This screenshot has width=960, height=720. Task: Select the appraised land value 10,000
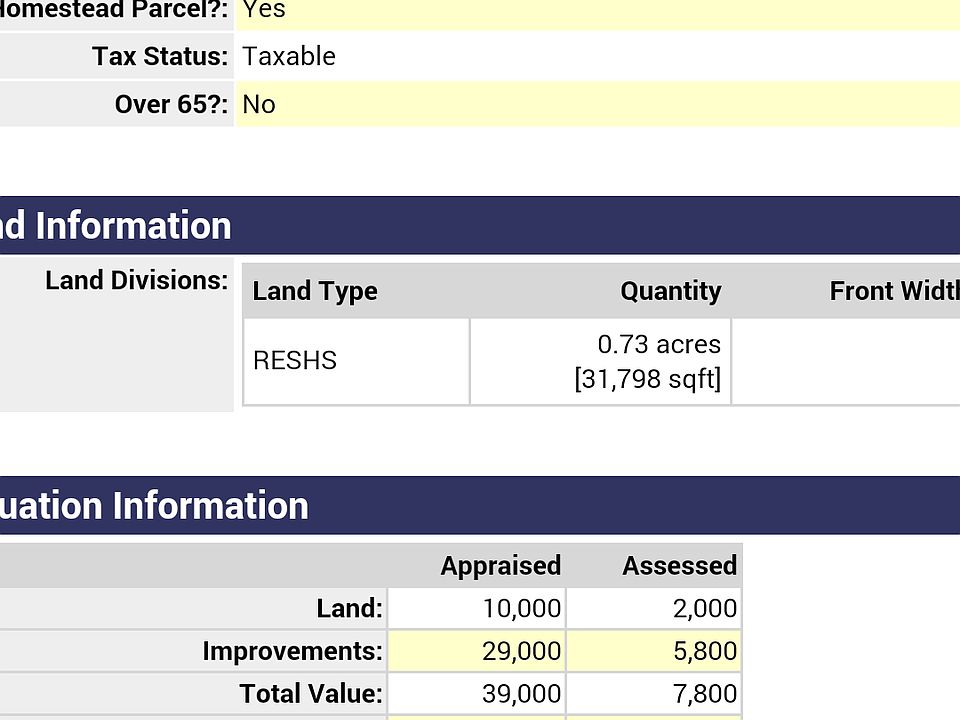coord(521,608)
